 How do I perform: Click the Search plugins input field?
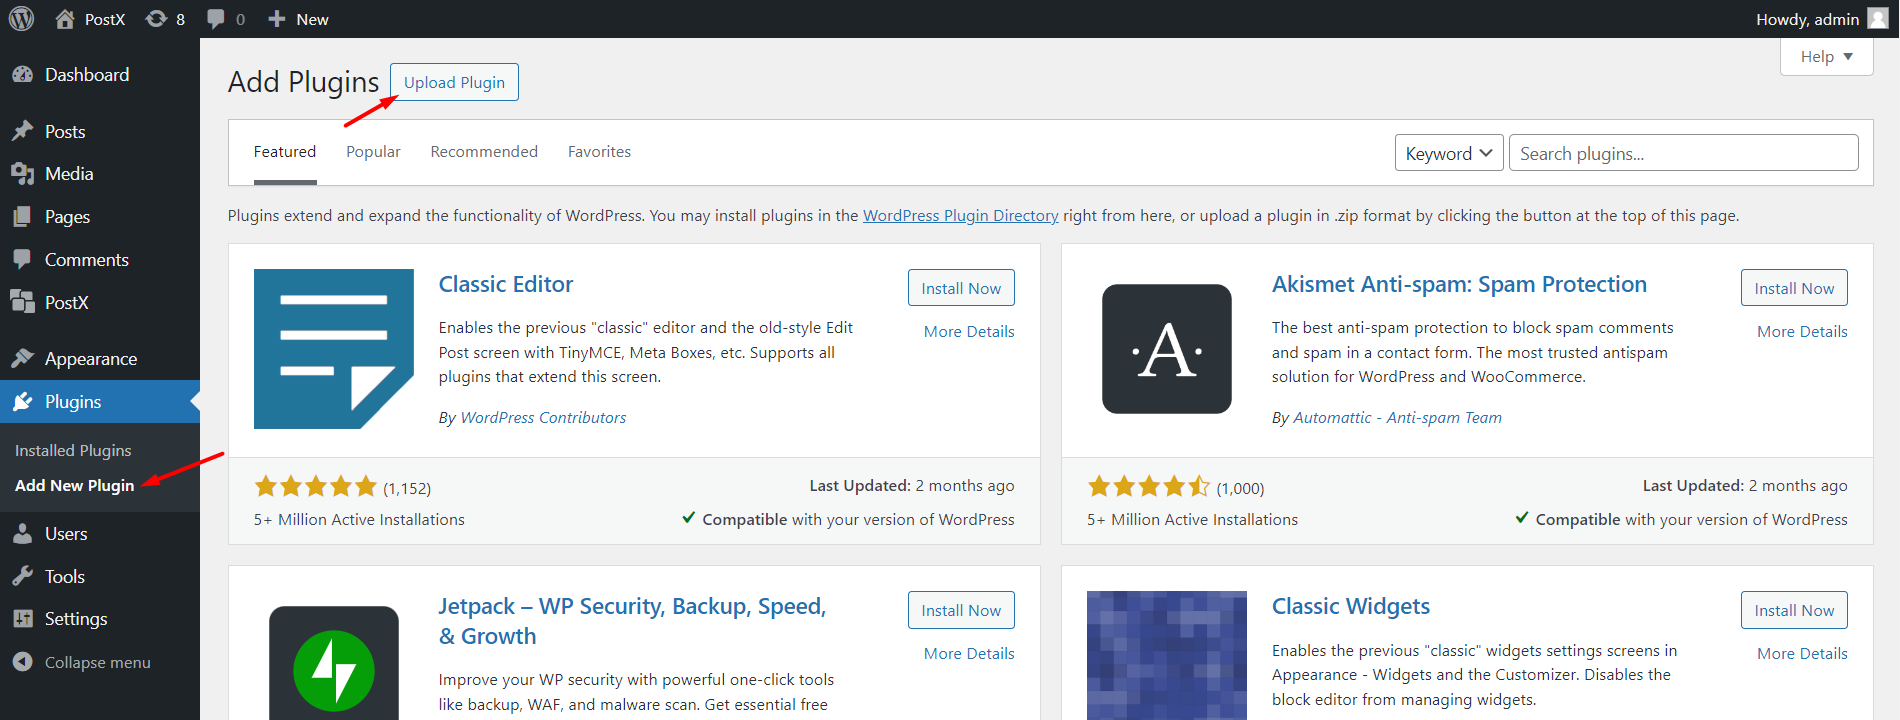tap(1683, 153)
